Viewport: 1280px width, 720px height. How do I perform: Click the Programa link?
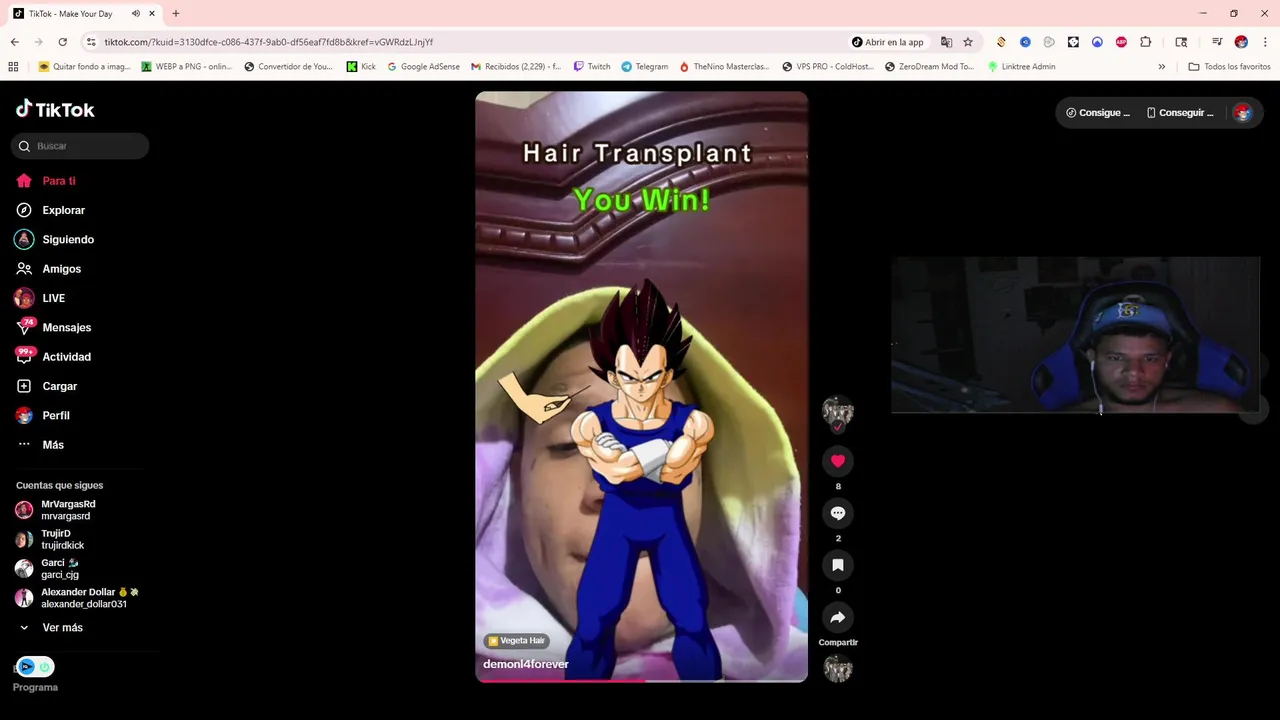pyautogui.click(x=35, y=687)
